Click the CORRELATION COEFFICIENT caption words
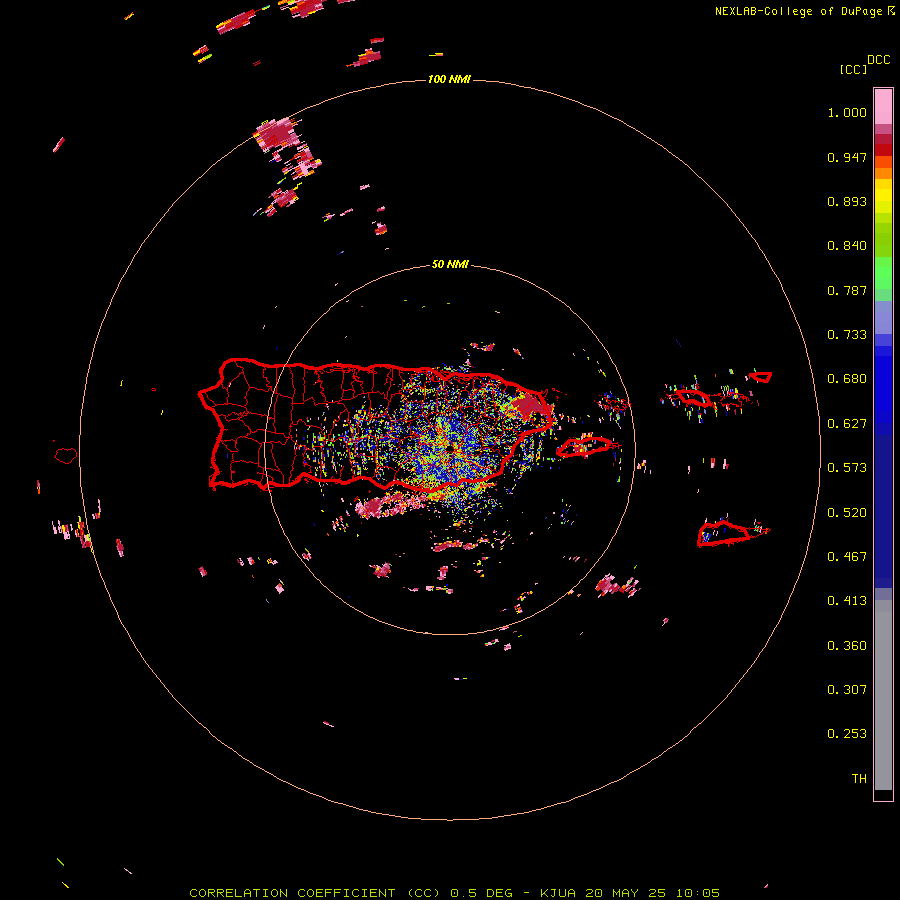 [292, 893]
